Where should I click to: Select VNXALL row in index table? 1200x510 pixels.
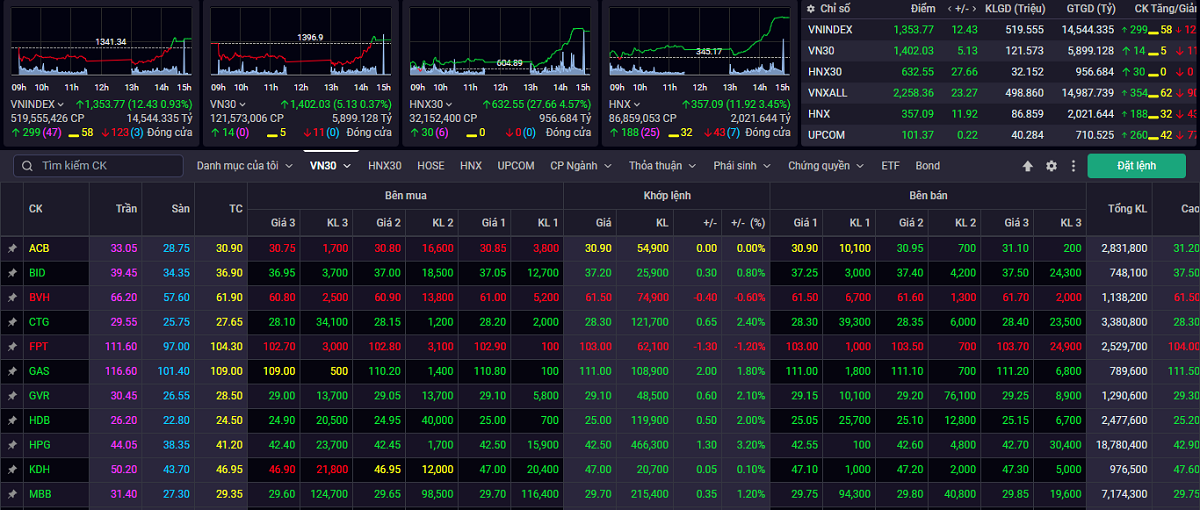(1001, 92)
